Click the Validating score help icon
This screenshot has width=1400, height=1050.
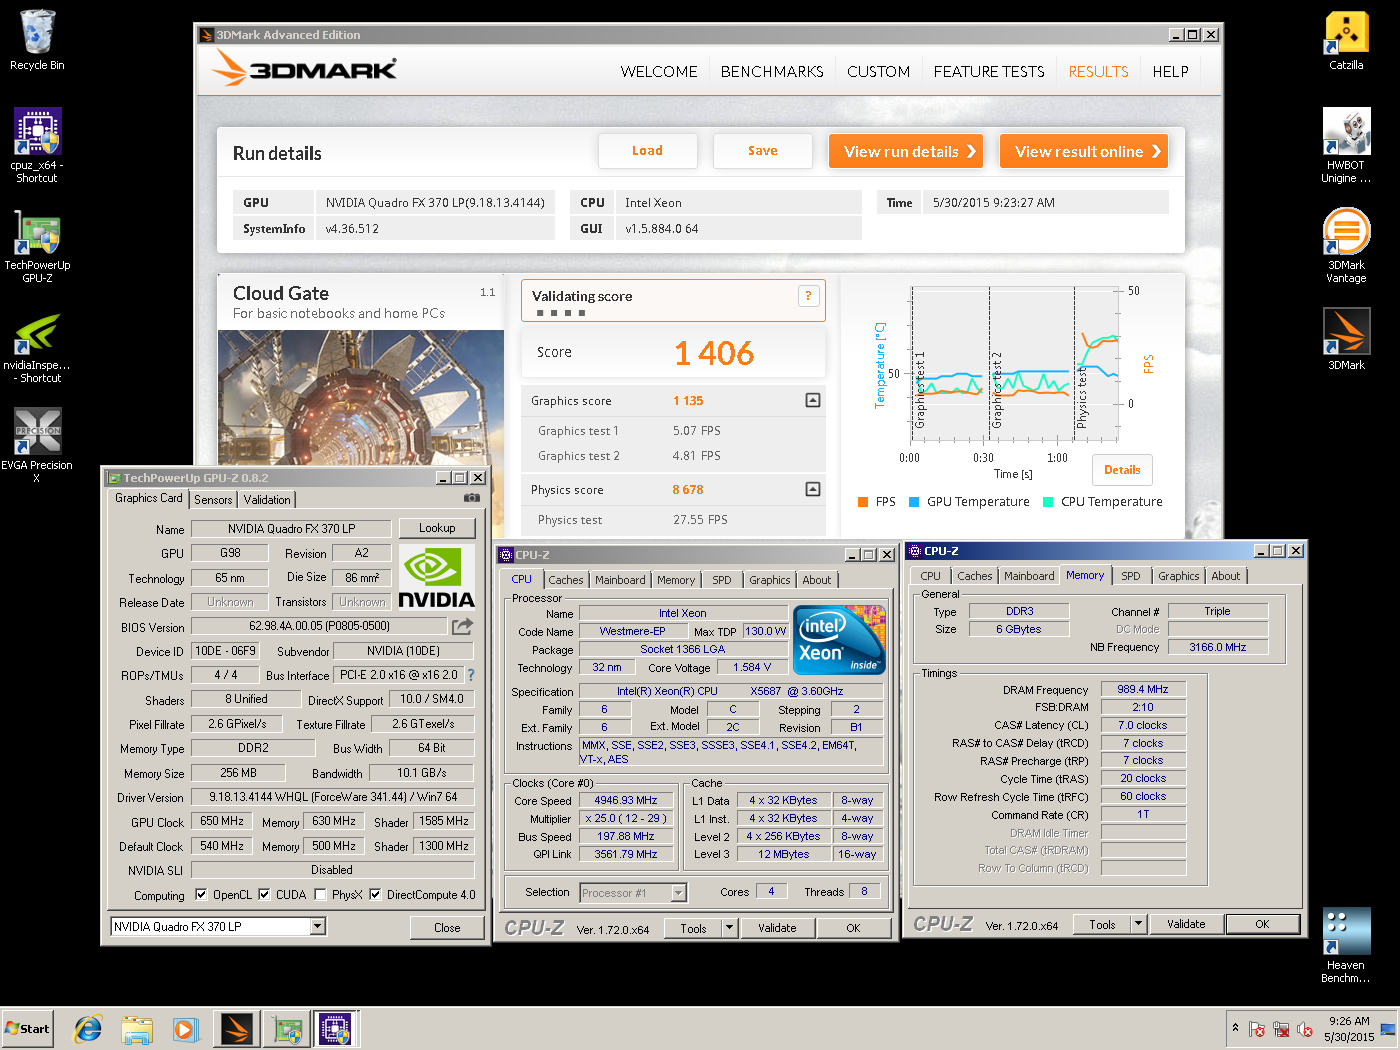tap(808, 296)
